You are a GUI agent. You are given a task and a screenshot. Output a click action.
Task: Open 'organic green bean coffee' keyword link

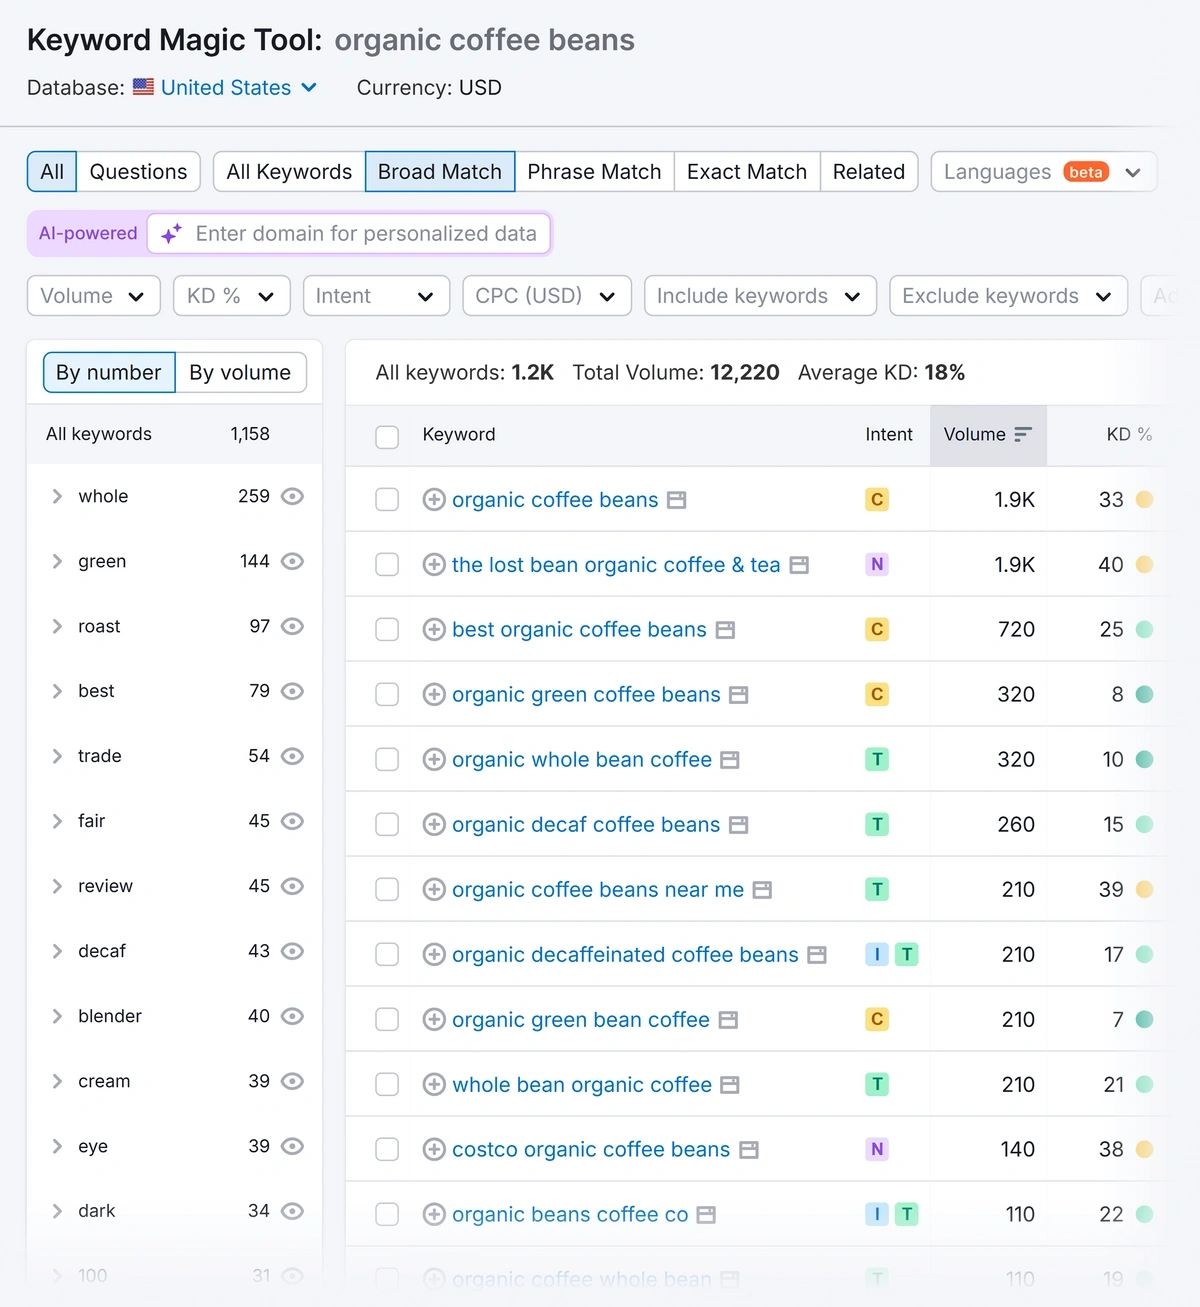click(581, 1020)
